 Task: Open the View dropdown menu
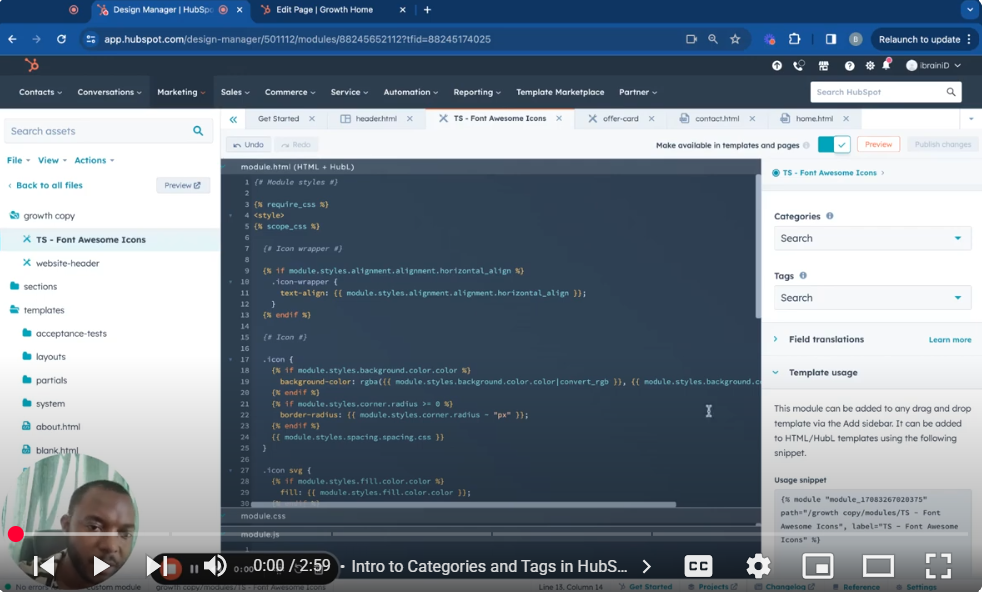[52, 160]
